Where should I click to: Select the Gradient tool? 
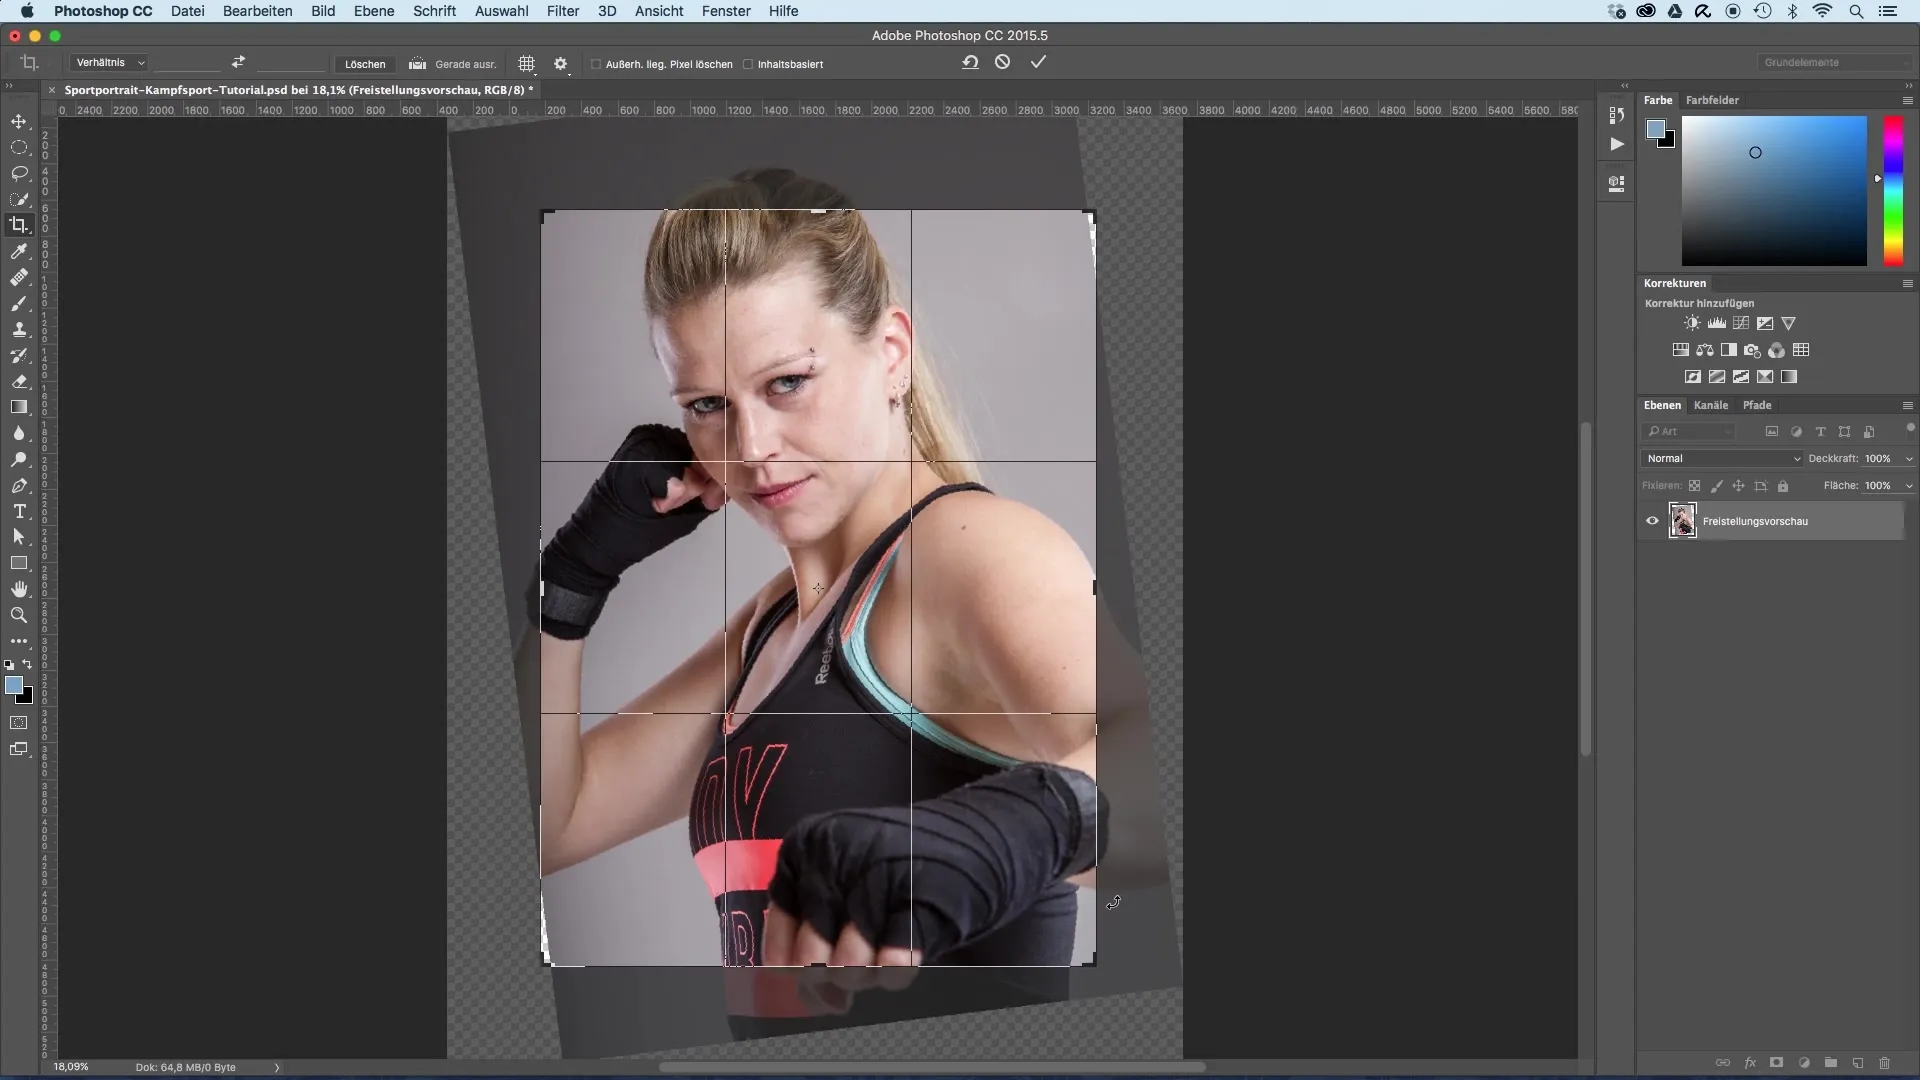19,407
